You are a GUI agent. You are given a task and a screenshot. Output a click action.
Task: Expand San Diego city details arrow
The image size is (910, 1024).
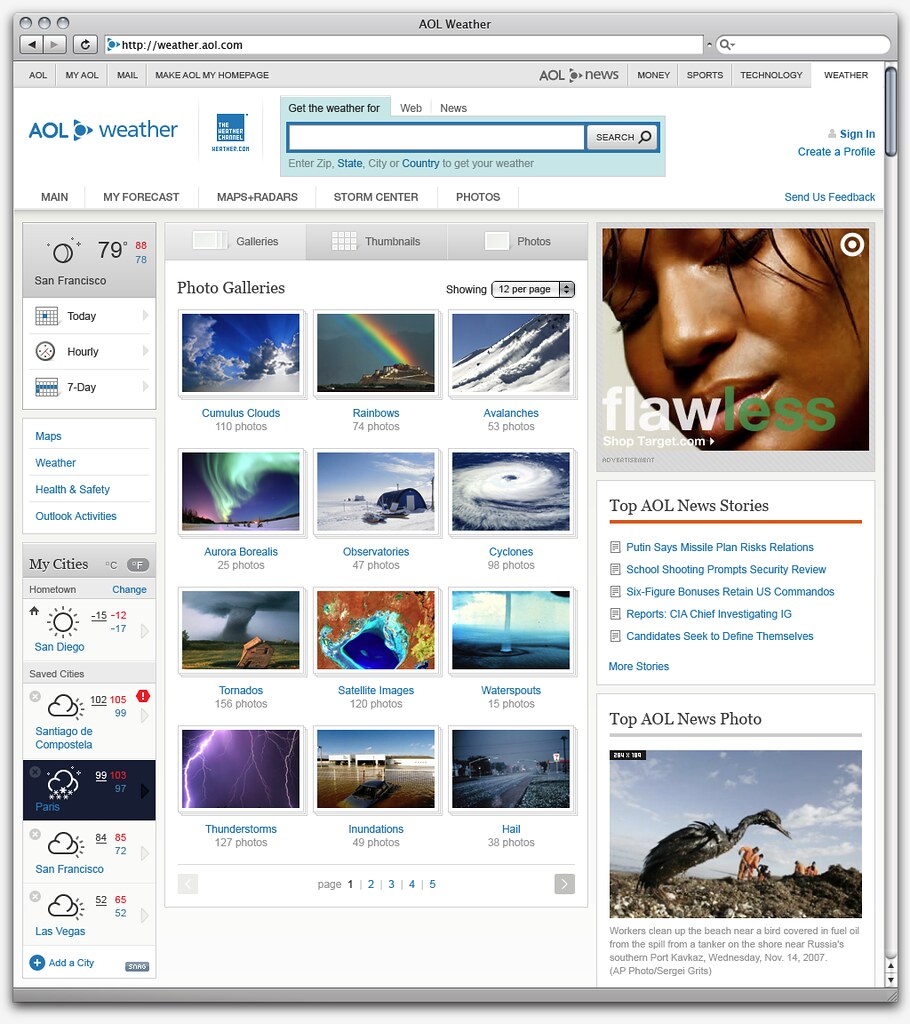(x=145, y=631)
